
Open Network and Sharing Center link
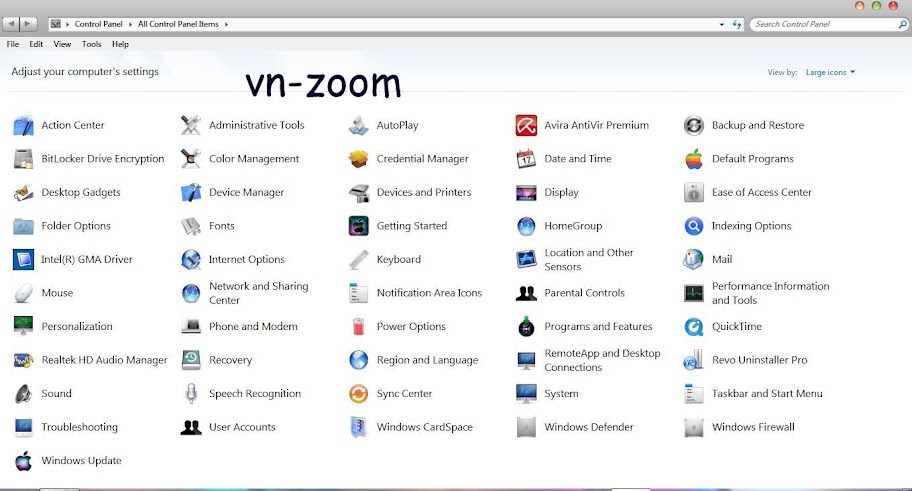tap(259, 293)
